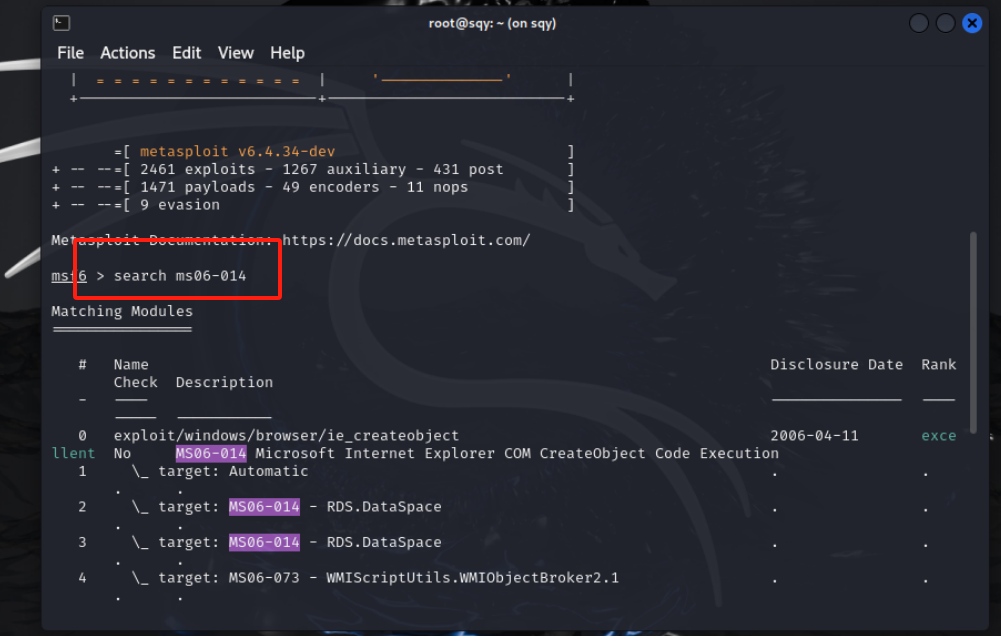Image resolution: width=1001 pixels, height=636 pixels.
Task: Click the 'Rank' column header
Action: point(938,365)
